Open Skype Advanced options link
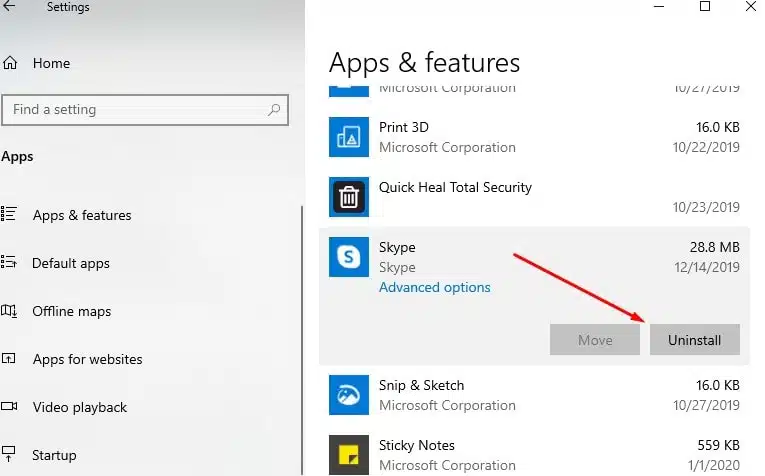Image resolution: width=765 pixels, height=476 pixels. point(435,287)
